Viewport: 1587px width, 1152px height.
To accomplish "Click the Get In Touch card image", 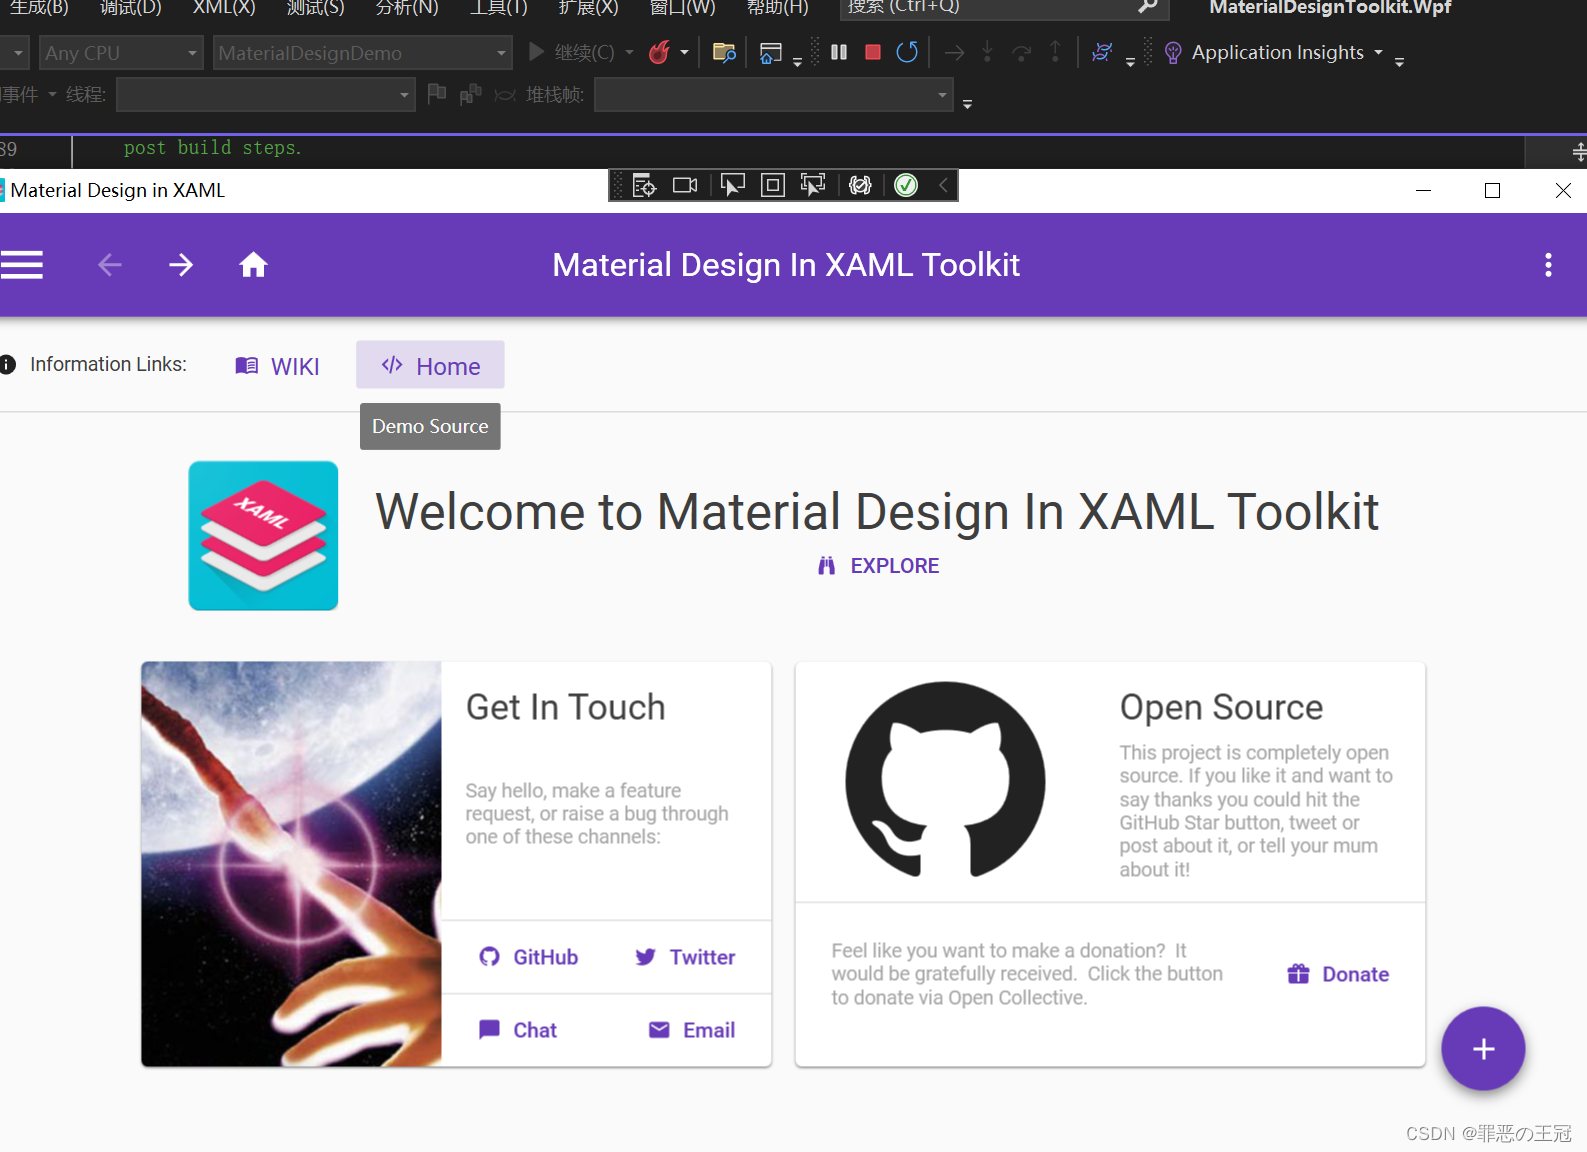I will point(291,864).
